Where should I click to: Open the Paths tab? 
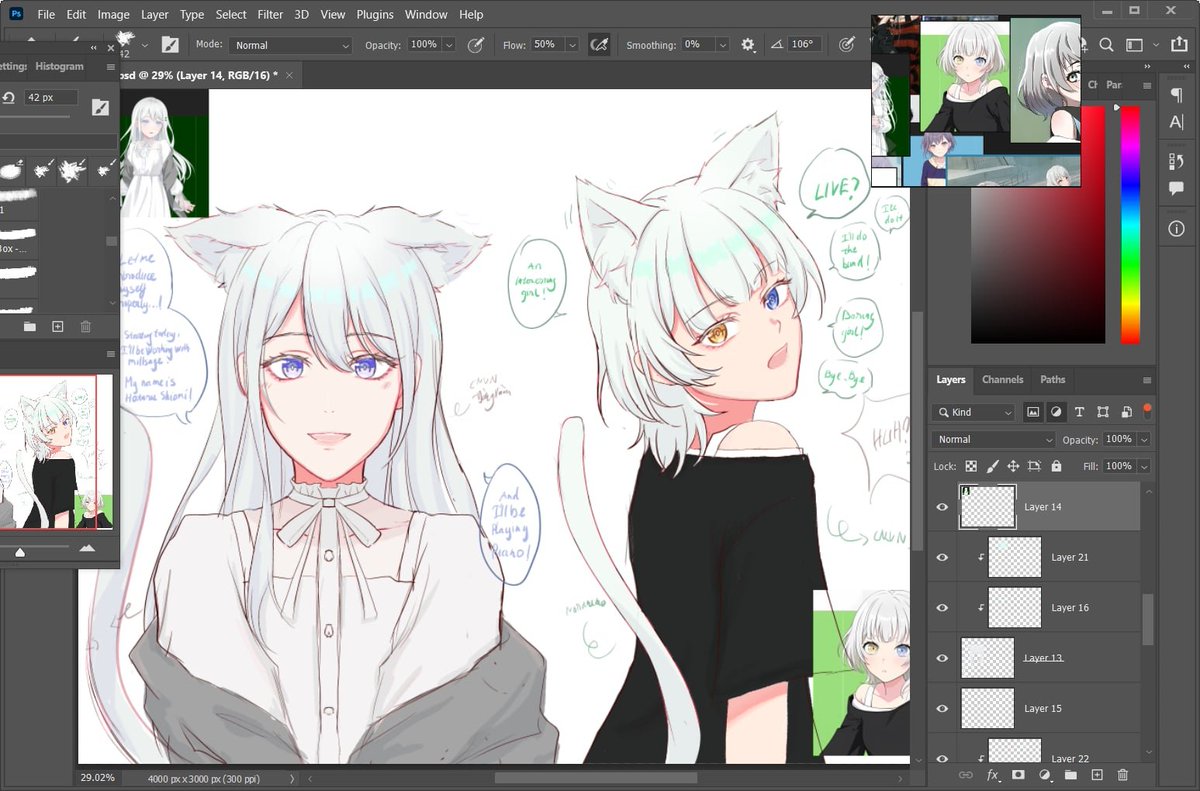coord(1053,380)
